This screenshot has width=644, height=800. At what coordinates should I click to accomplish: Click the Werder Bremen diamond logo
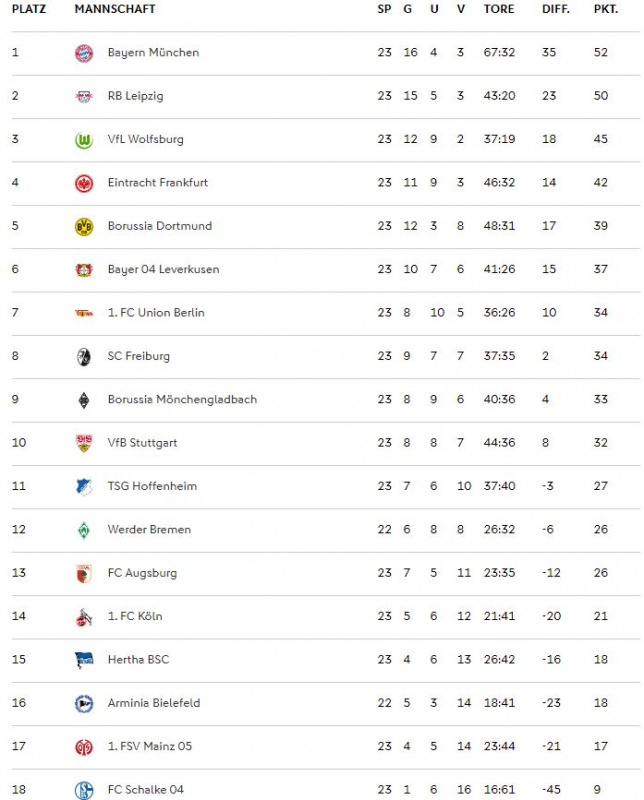point(84,530)
